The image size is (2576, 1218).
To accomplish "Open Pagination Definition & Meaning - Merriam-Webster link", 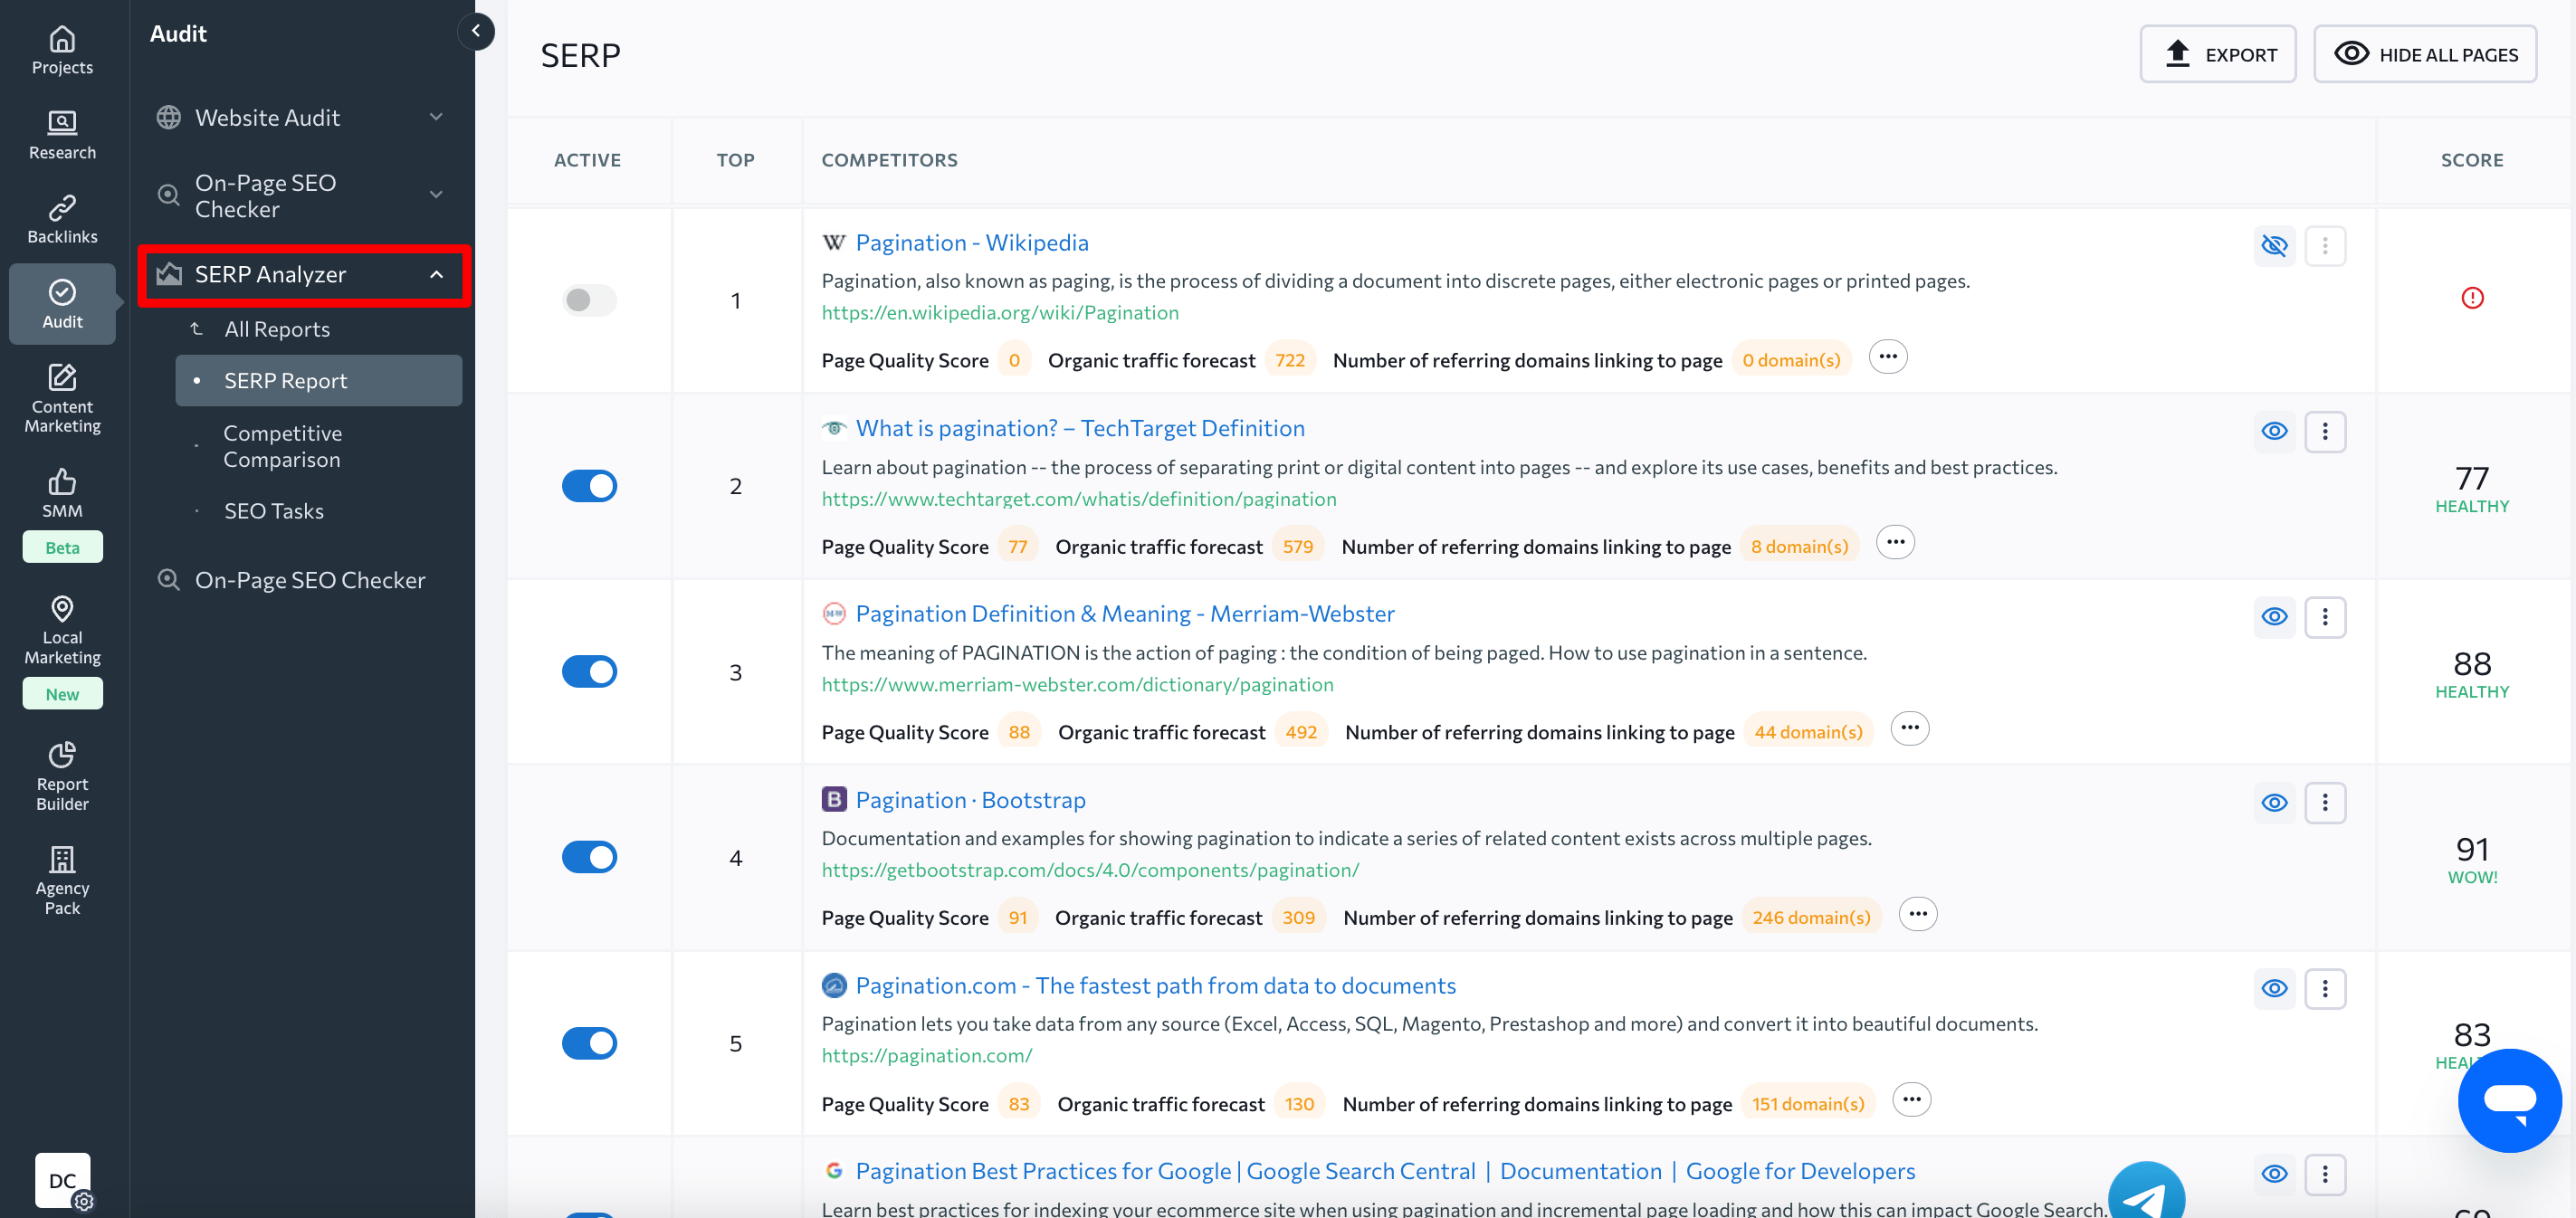I will point(1125,613).
